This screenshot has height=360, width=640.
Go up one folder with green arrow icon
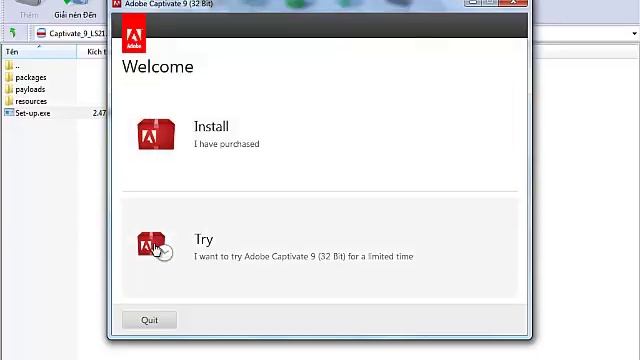pos(13,33)
